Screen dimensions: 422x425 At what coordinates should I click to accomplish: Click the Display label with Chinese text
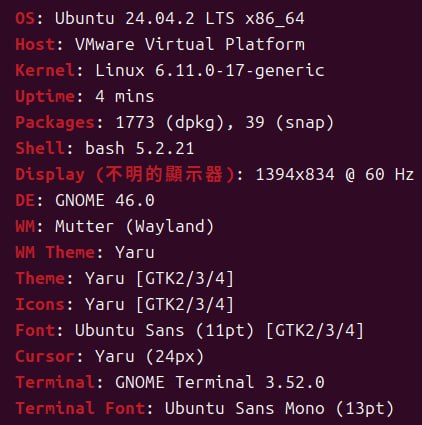(x=125, y=174)
